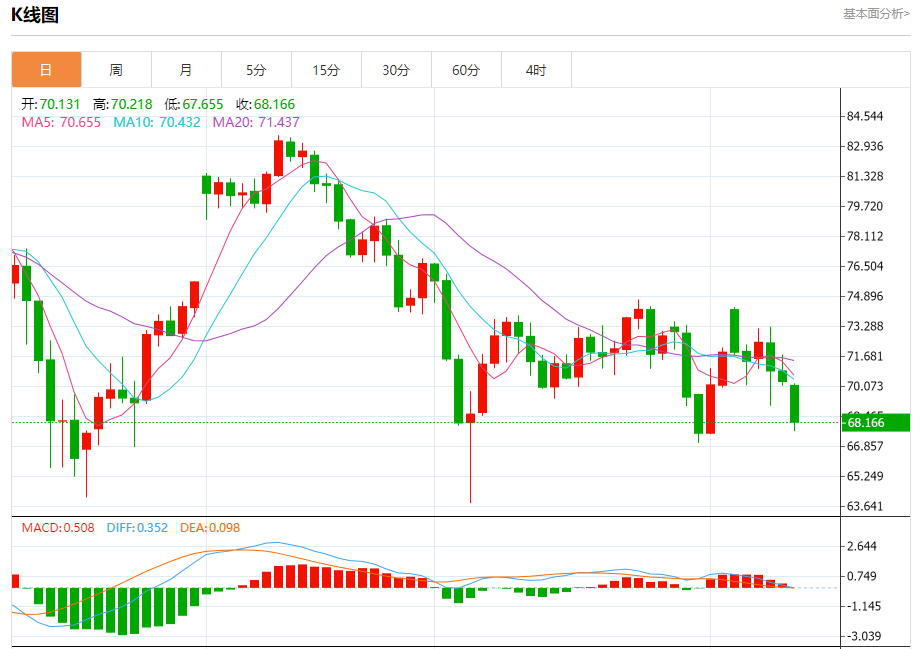Click the high price 70.218 value
Screen dimensions: 922x649
coord(132,104)
